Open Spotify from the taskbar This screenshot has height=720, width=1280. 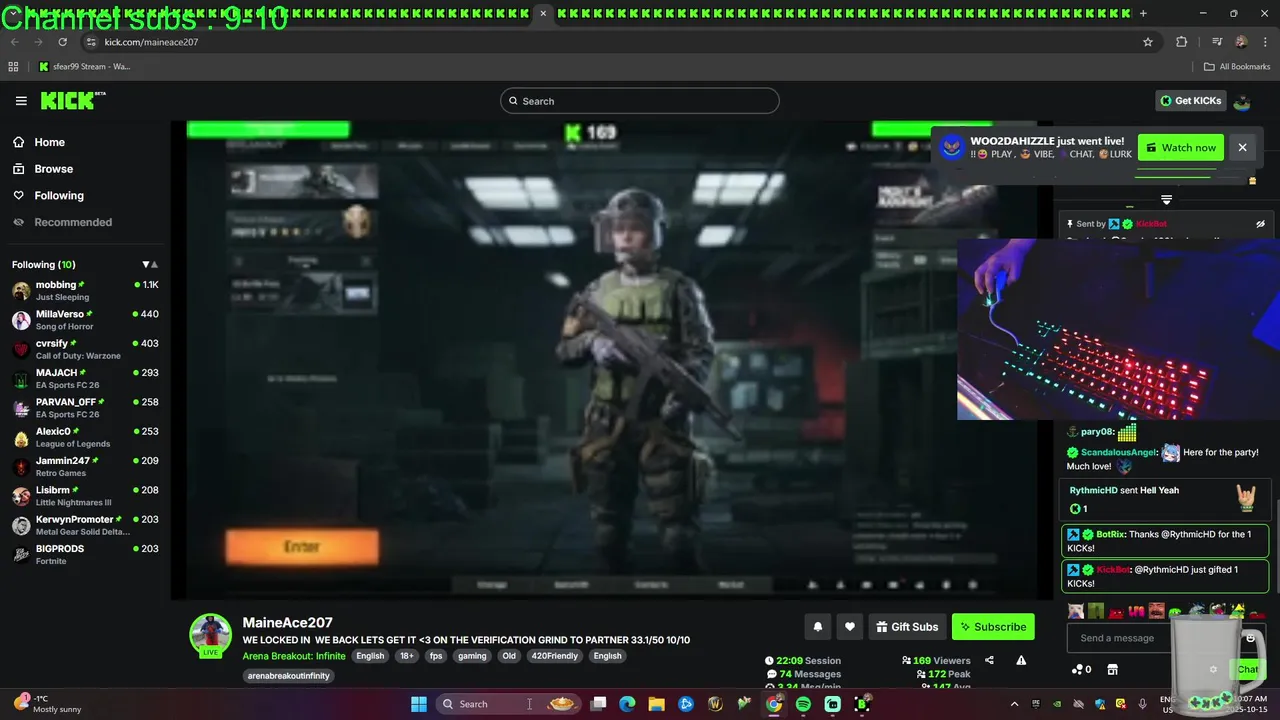pos(803,704)
